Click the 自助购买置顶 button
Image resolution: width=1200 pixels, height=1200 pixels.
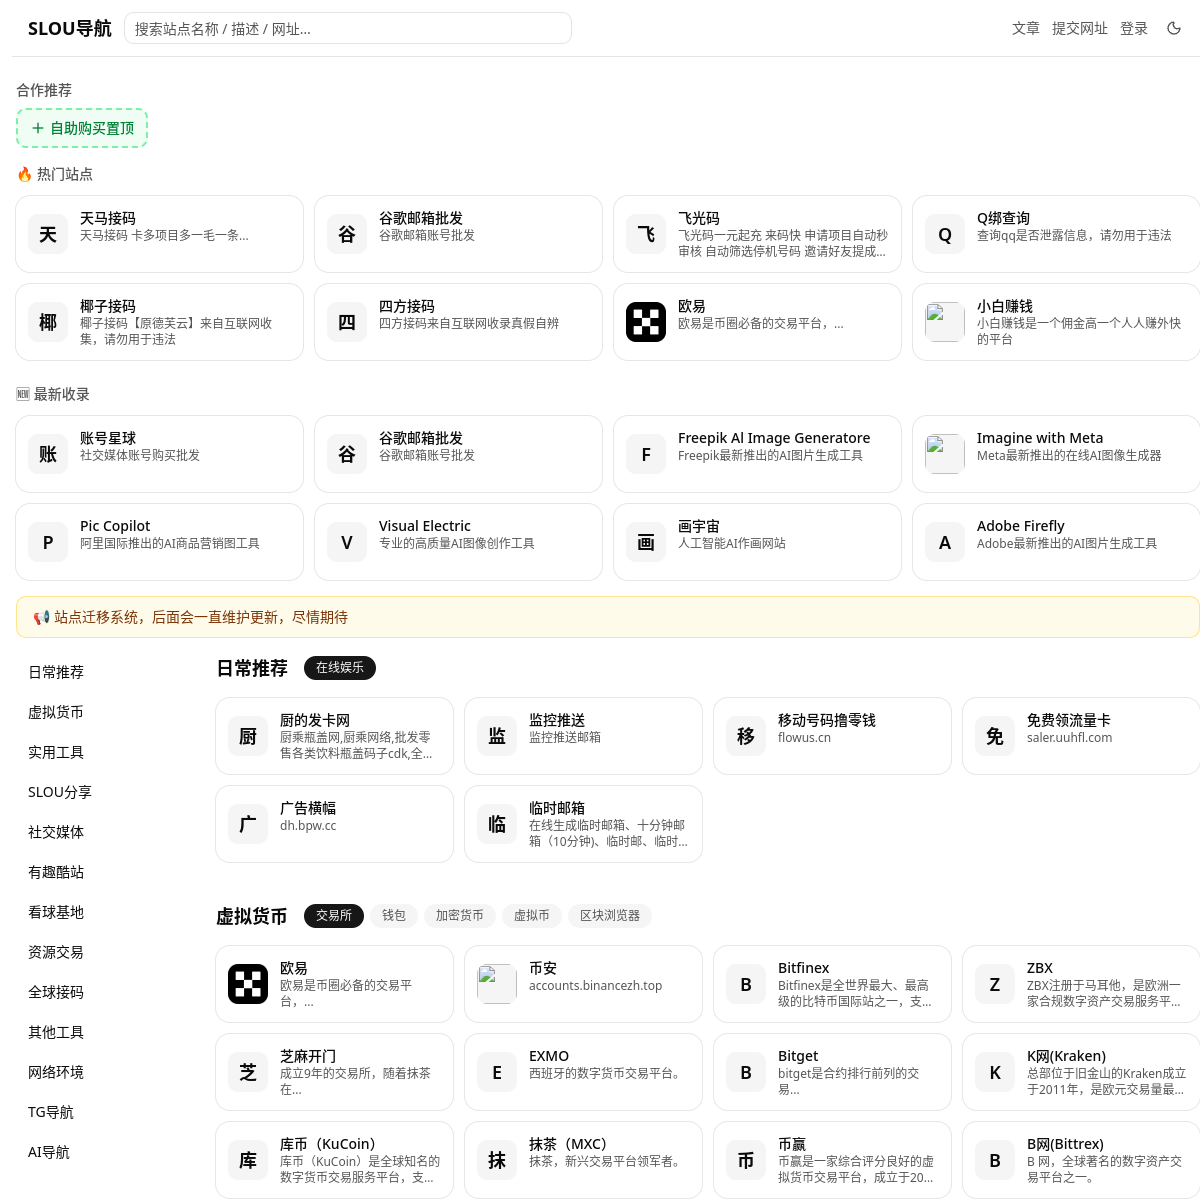pos(82,128)
